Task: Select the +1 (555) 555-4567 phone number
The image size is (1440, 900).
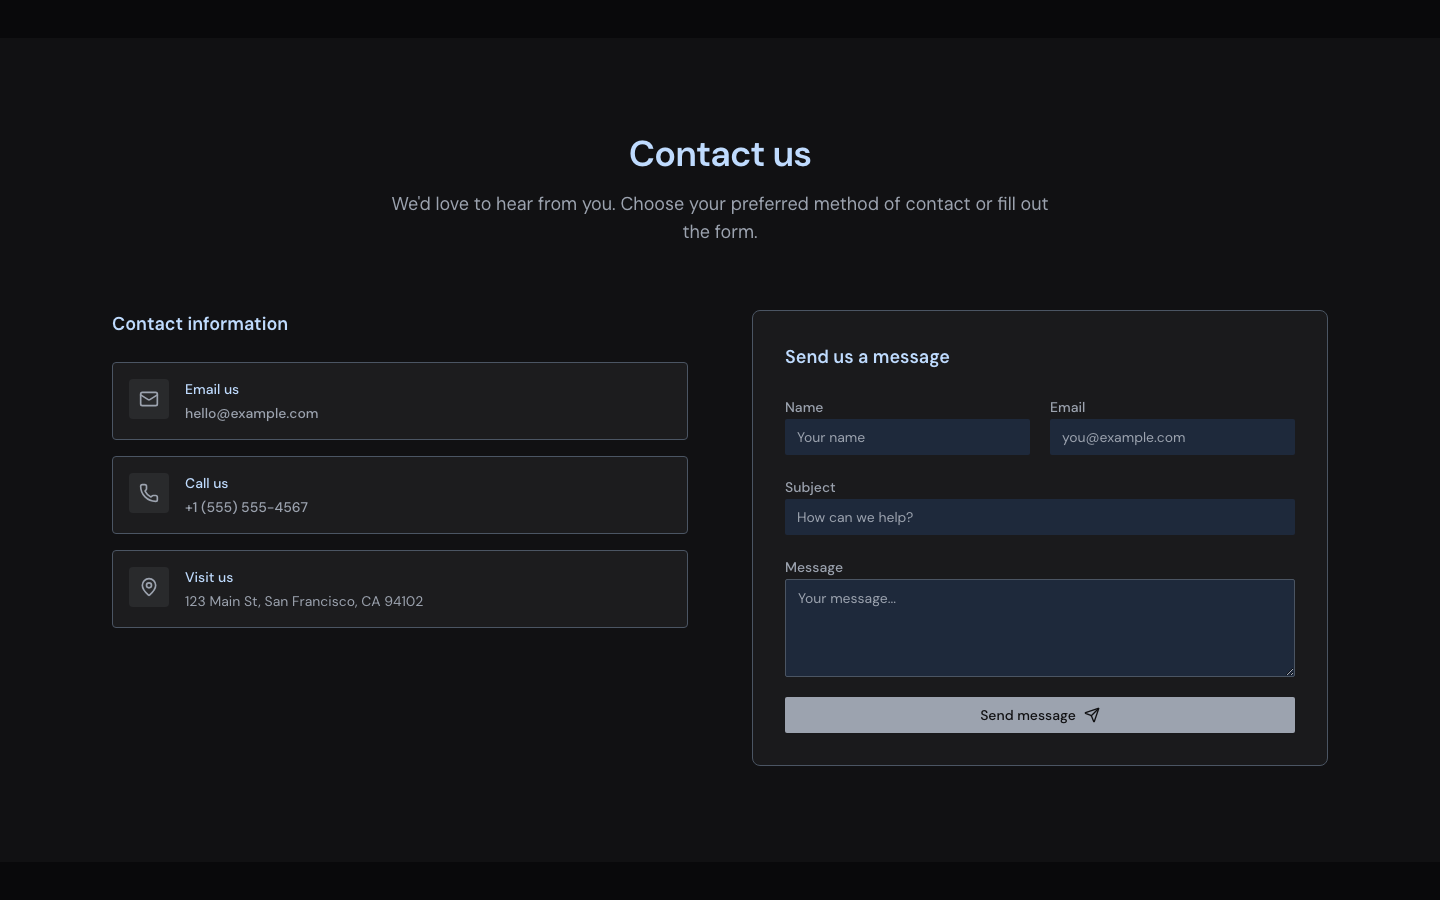Action: [x=246, y=507]
